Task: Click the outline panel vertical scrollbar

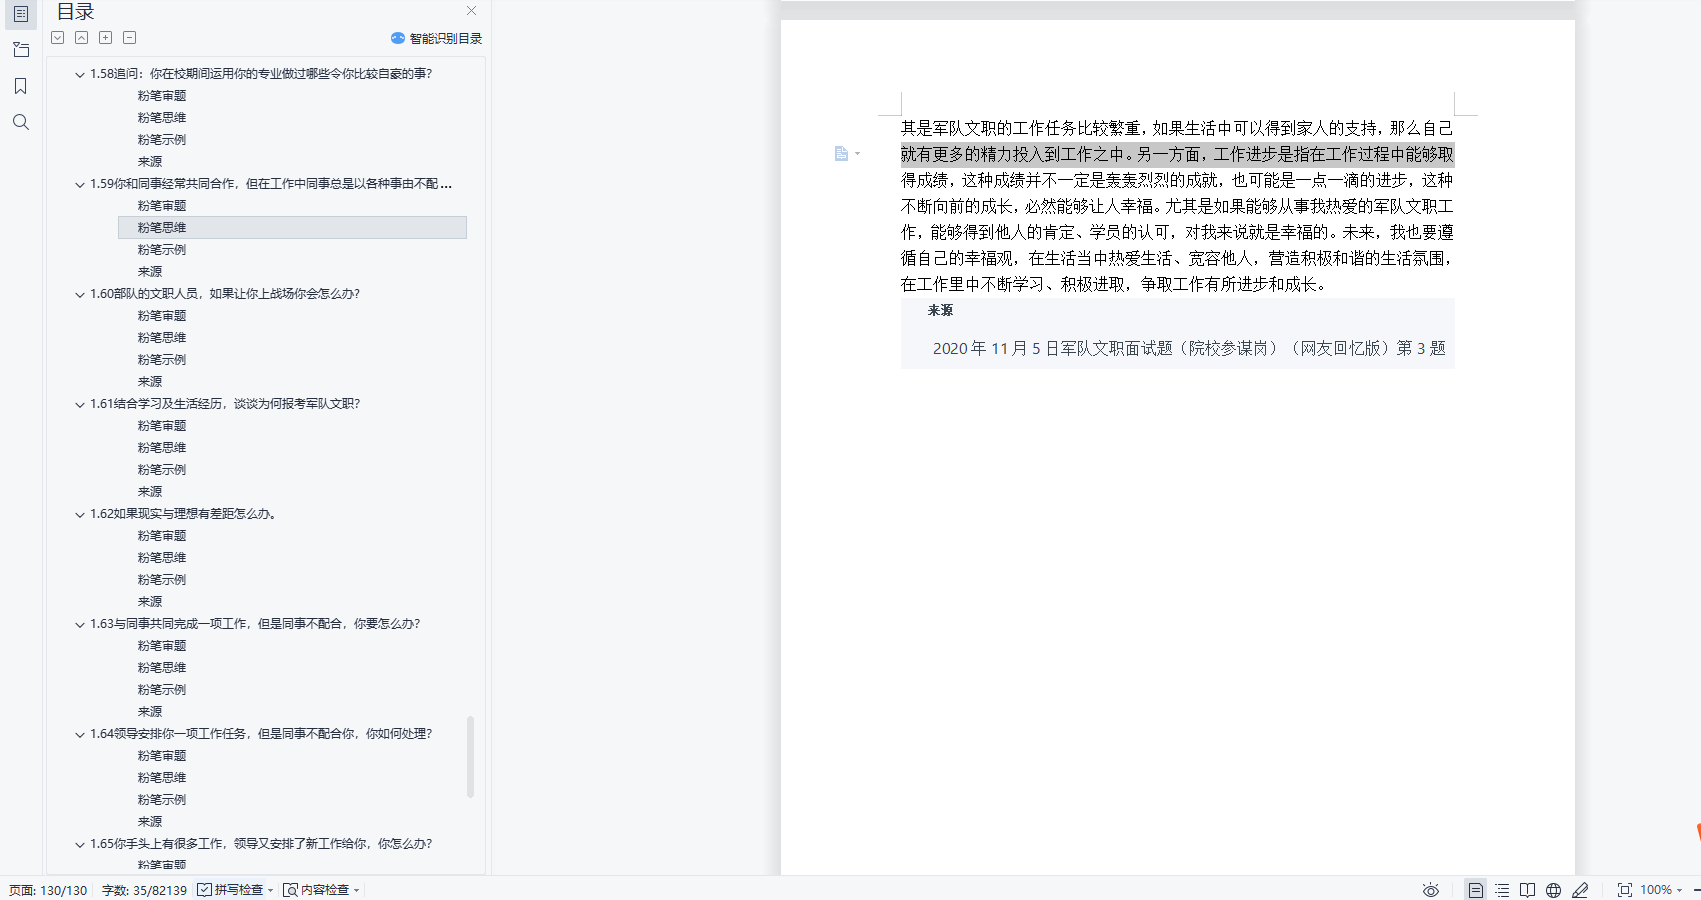Action: tap(470, 756)
